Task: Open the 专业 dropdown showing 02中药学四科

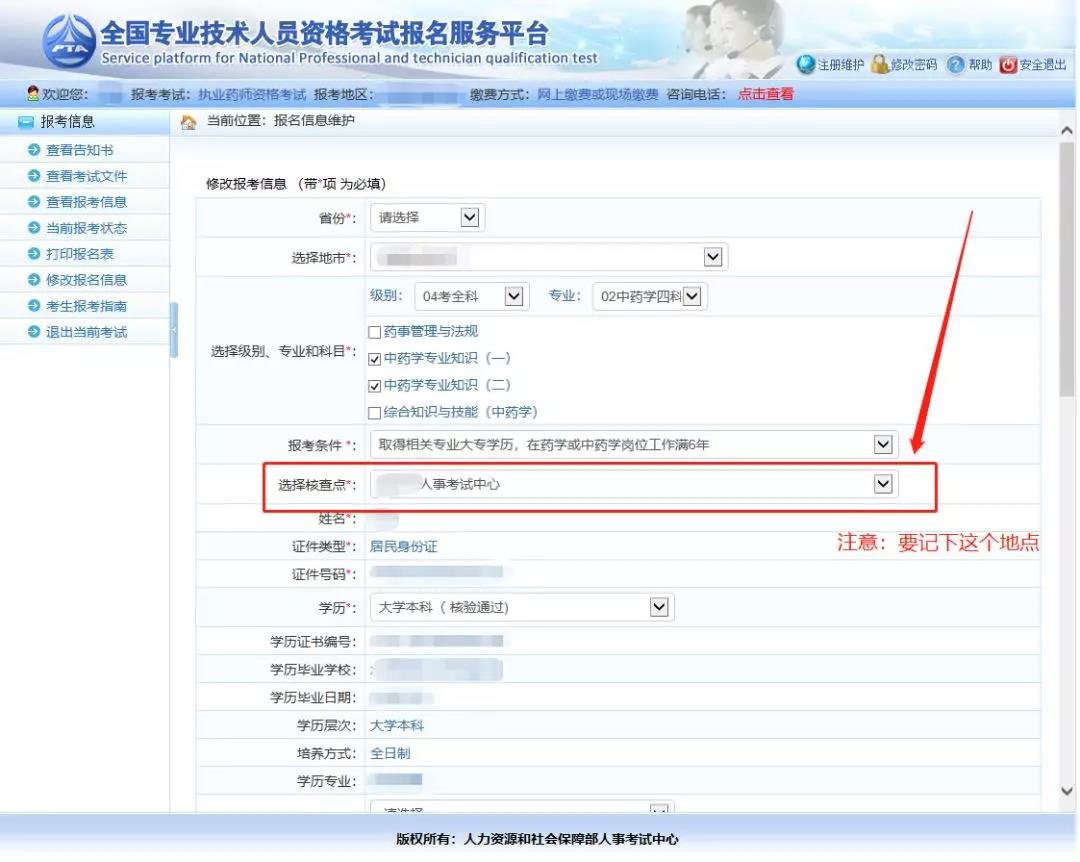Action: click(x=650, y=296)
